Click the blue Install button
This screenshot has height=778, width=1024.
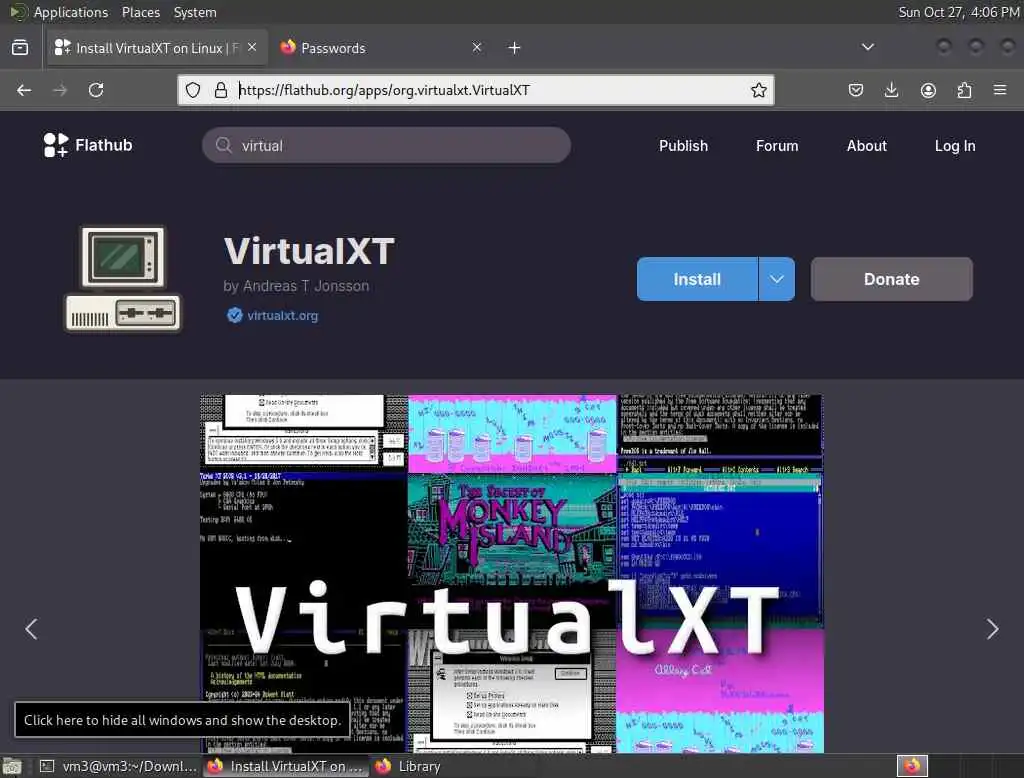click(697, 279)
